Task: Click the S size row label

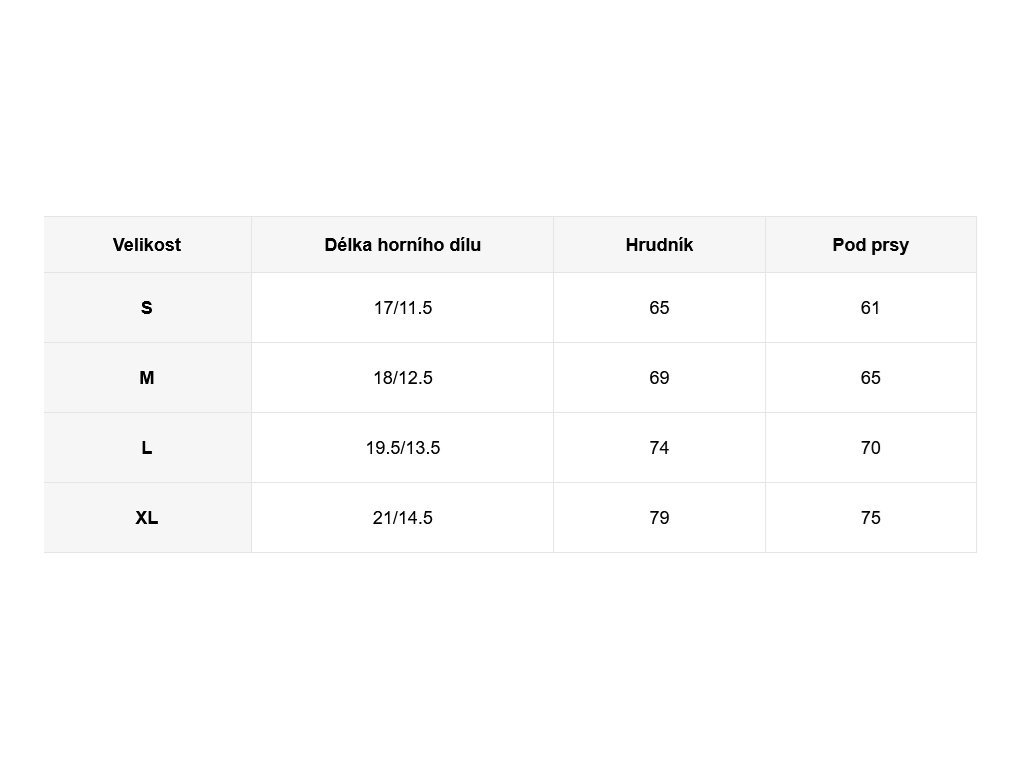Action: pos(147,308)
